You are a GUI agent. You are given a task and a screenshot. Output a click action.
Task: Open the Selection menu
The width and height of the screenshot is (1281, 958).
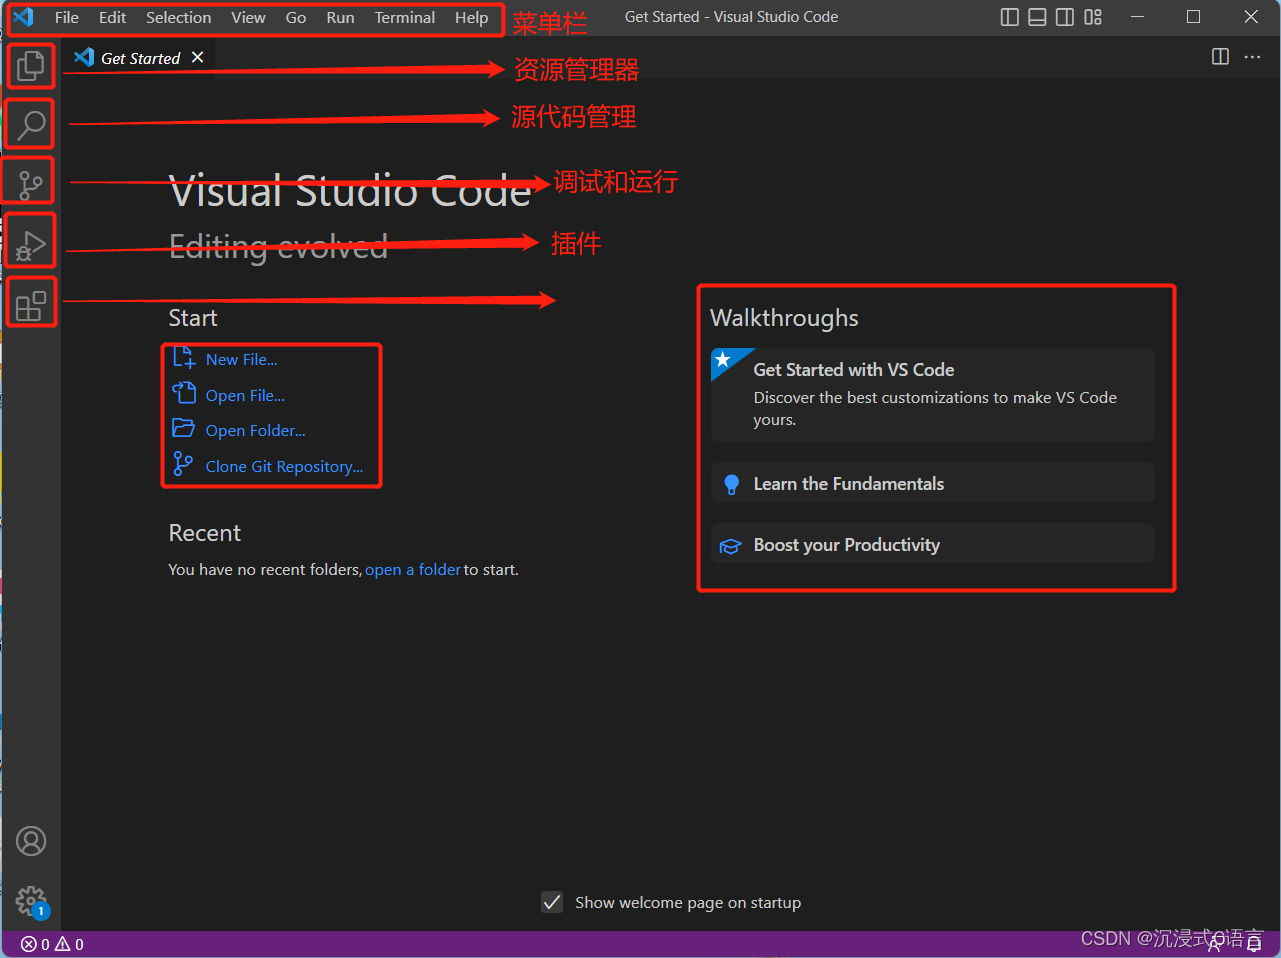point(178,17)
